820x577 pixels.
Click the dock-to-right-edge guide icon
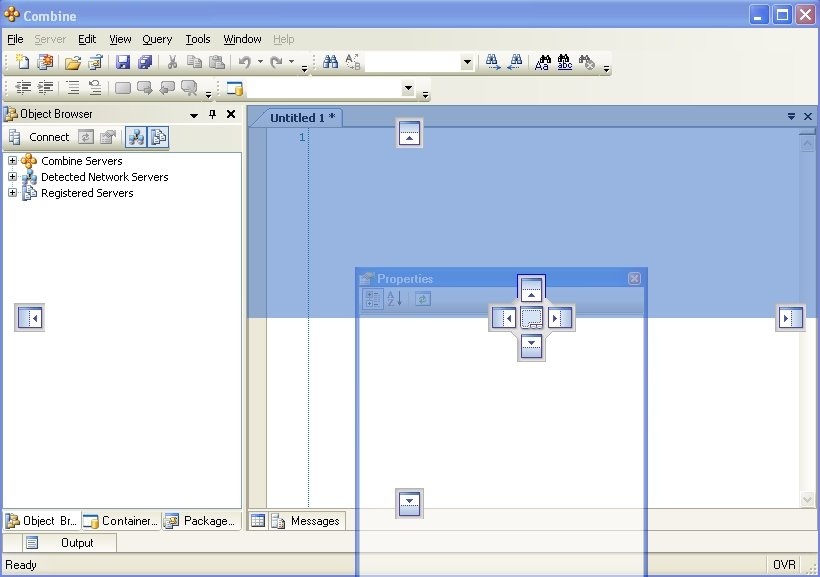[790, 318]
